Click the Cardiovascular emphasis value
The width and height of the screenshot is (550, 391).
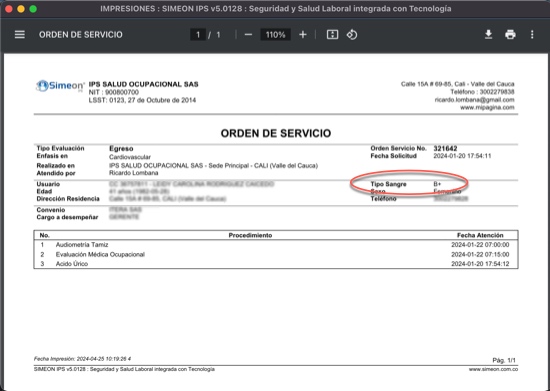tap(130, 157)
